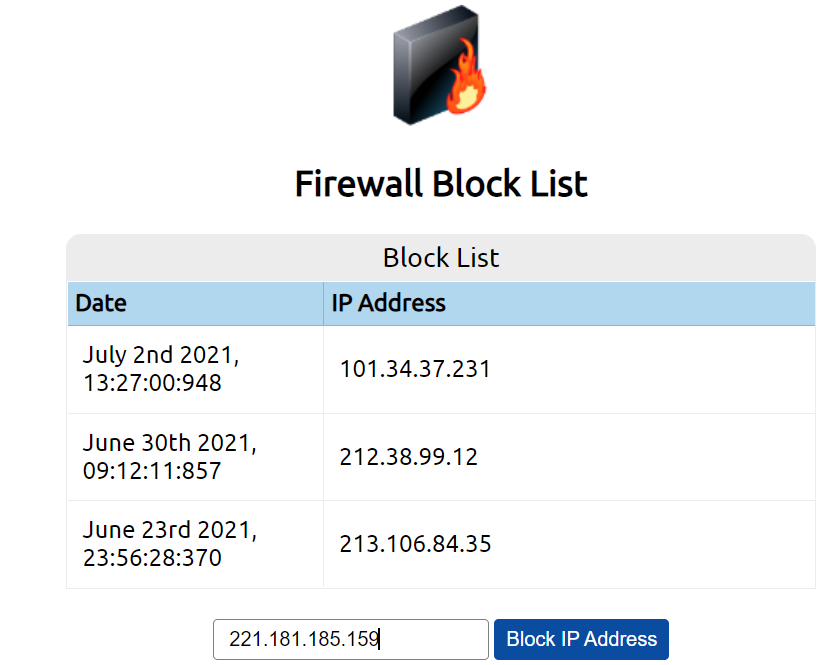Select the Date column header
Image resolution: width=826 pixels, height=665 pixels.
coord(195,304)
